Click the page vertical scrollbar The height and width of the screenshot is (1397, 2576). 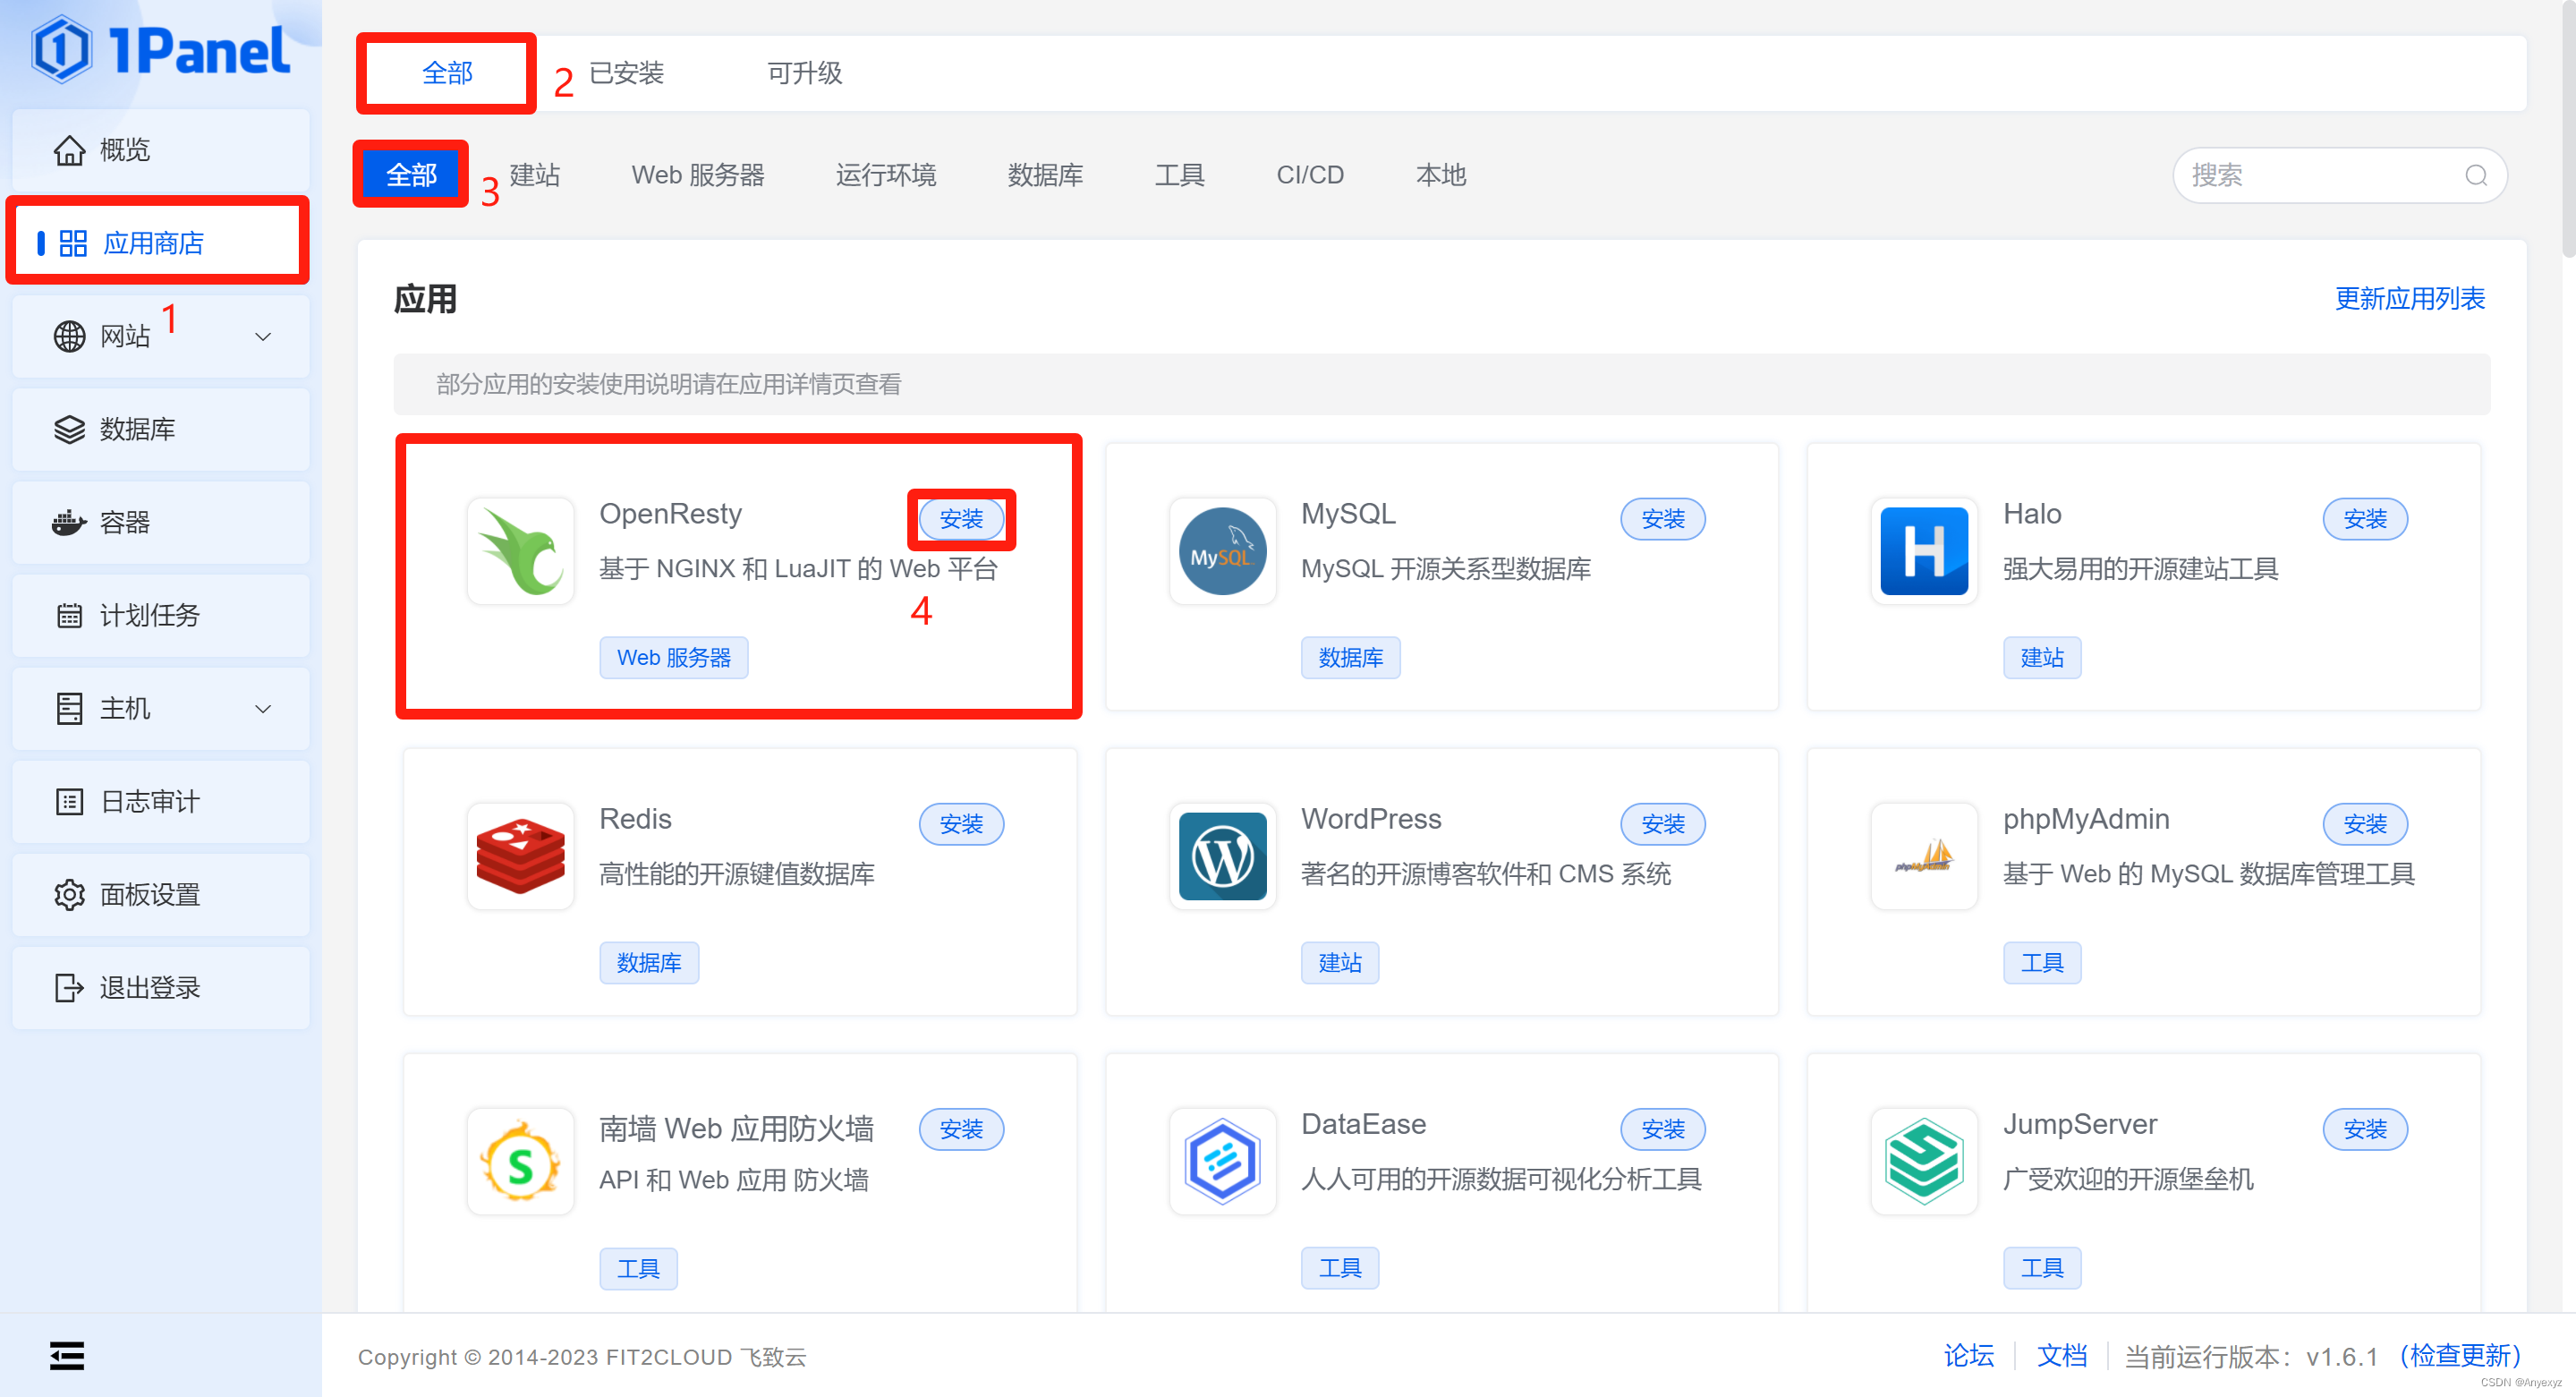pos(2567,130)
